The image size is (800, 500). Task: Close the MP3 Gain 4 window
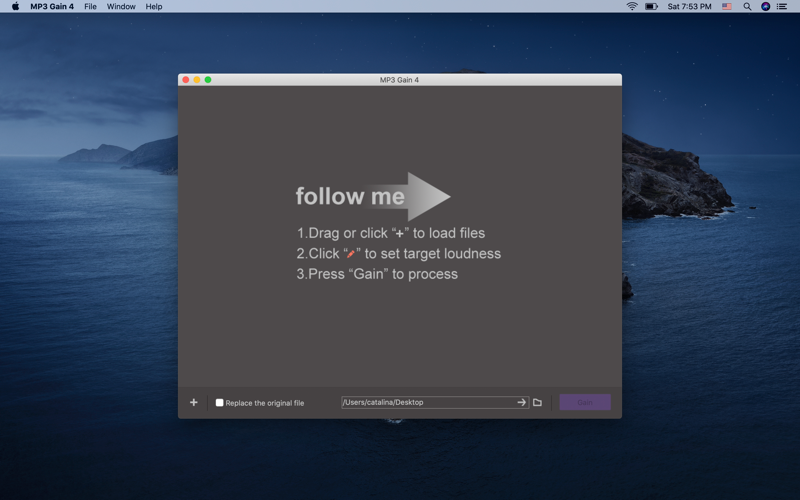pyautogui.click(x=186, y=80)
